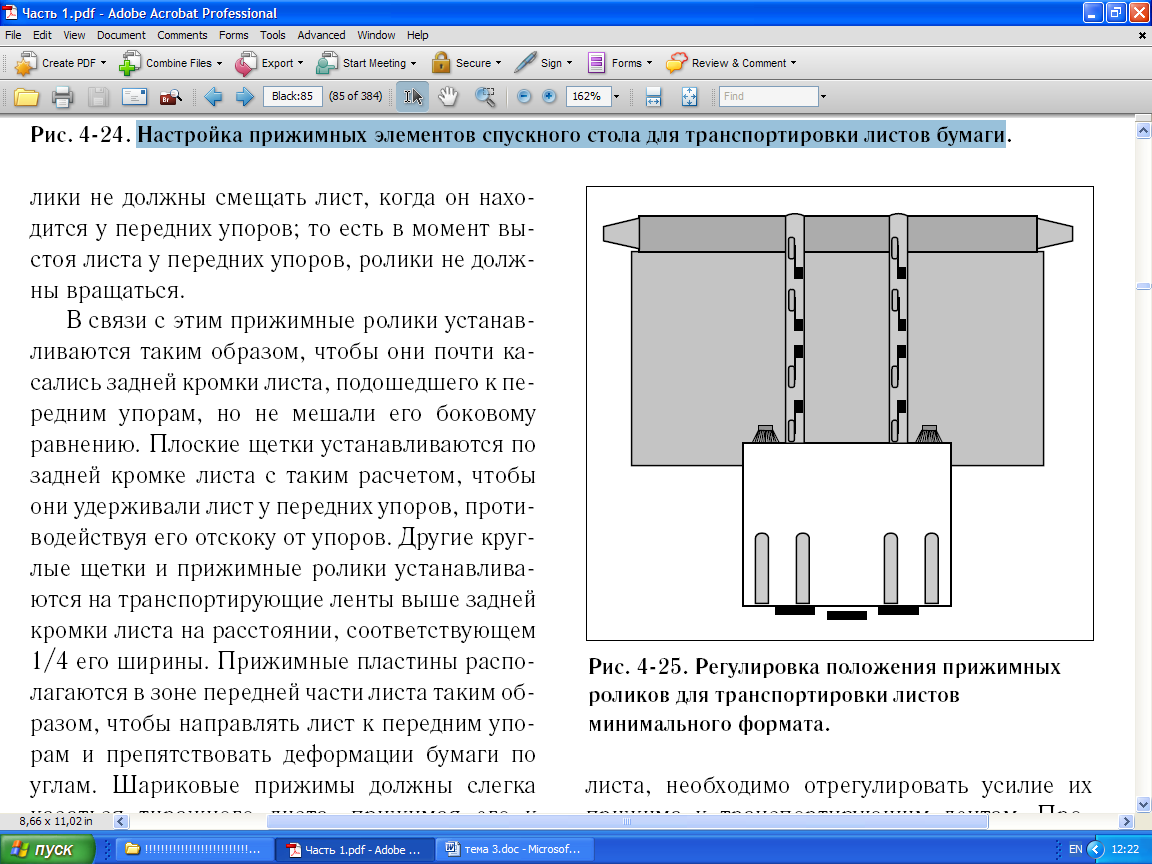This screenshot has height=864, width=1152.
Task: Click the Fit Page icon
Action: (x=689, y=96)
